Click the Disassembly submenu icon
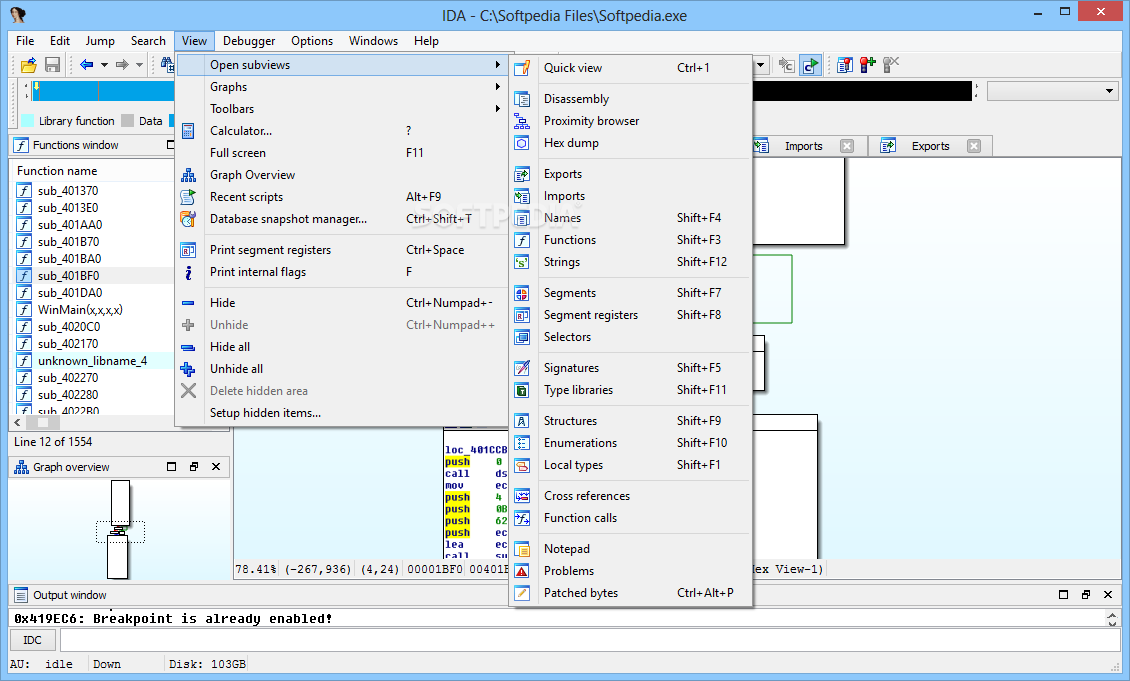 coord(522,99)
